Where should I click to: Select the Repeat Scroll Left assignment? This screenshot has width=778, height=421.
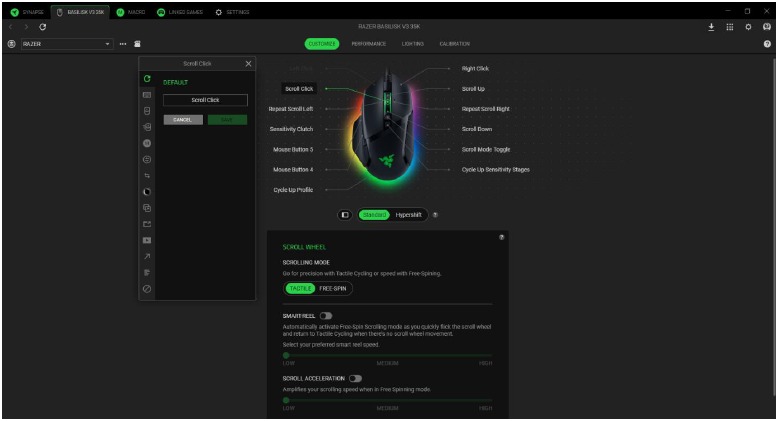(x=291, y=109)
